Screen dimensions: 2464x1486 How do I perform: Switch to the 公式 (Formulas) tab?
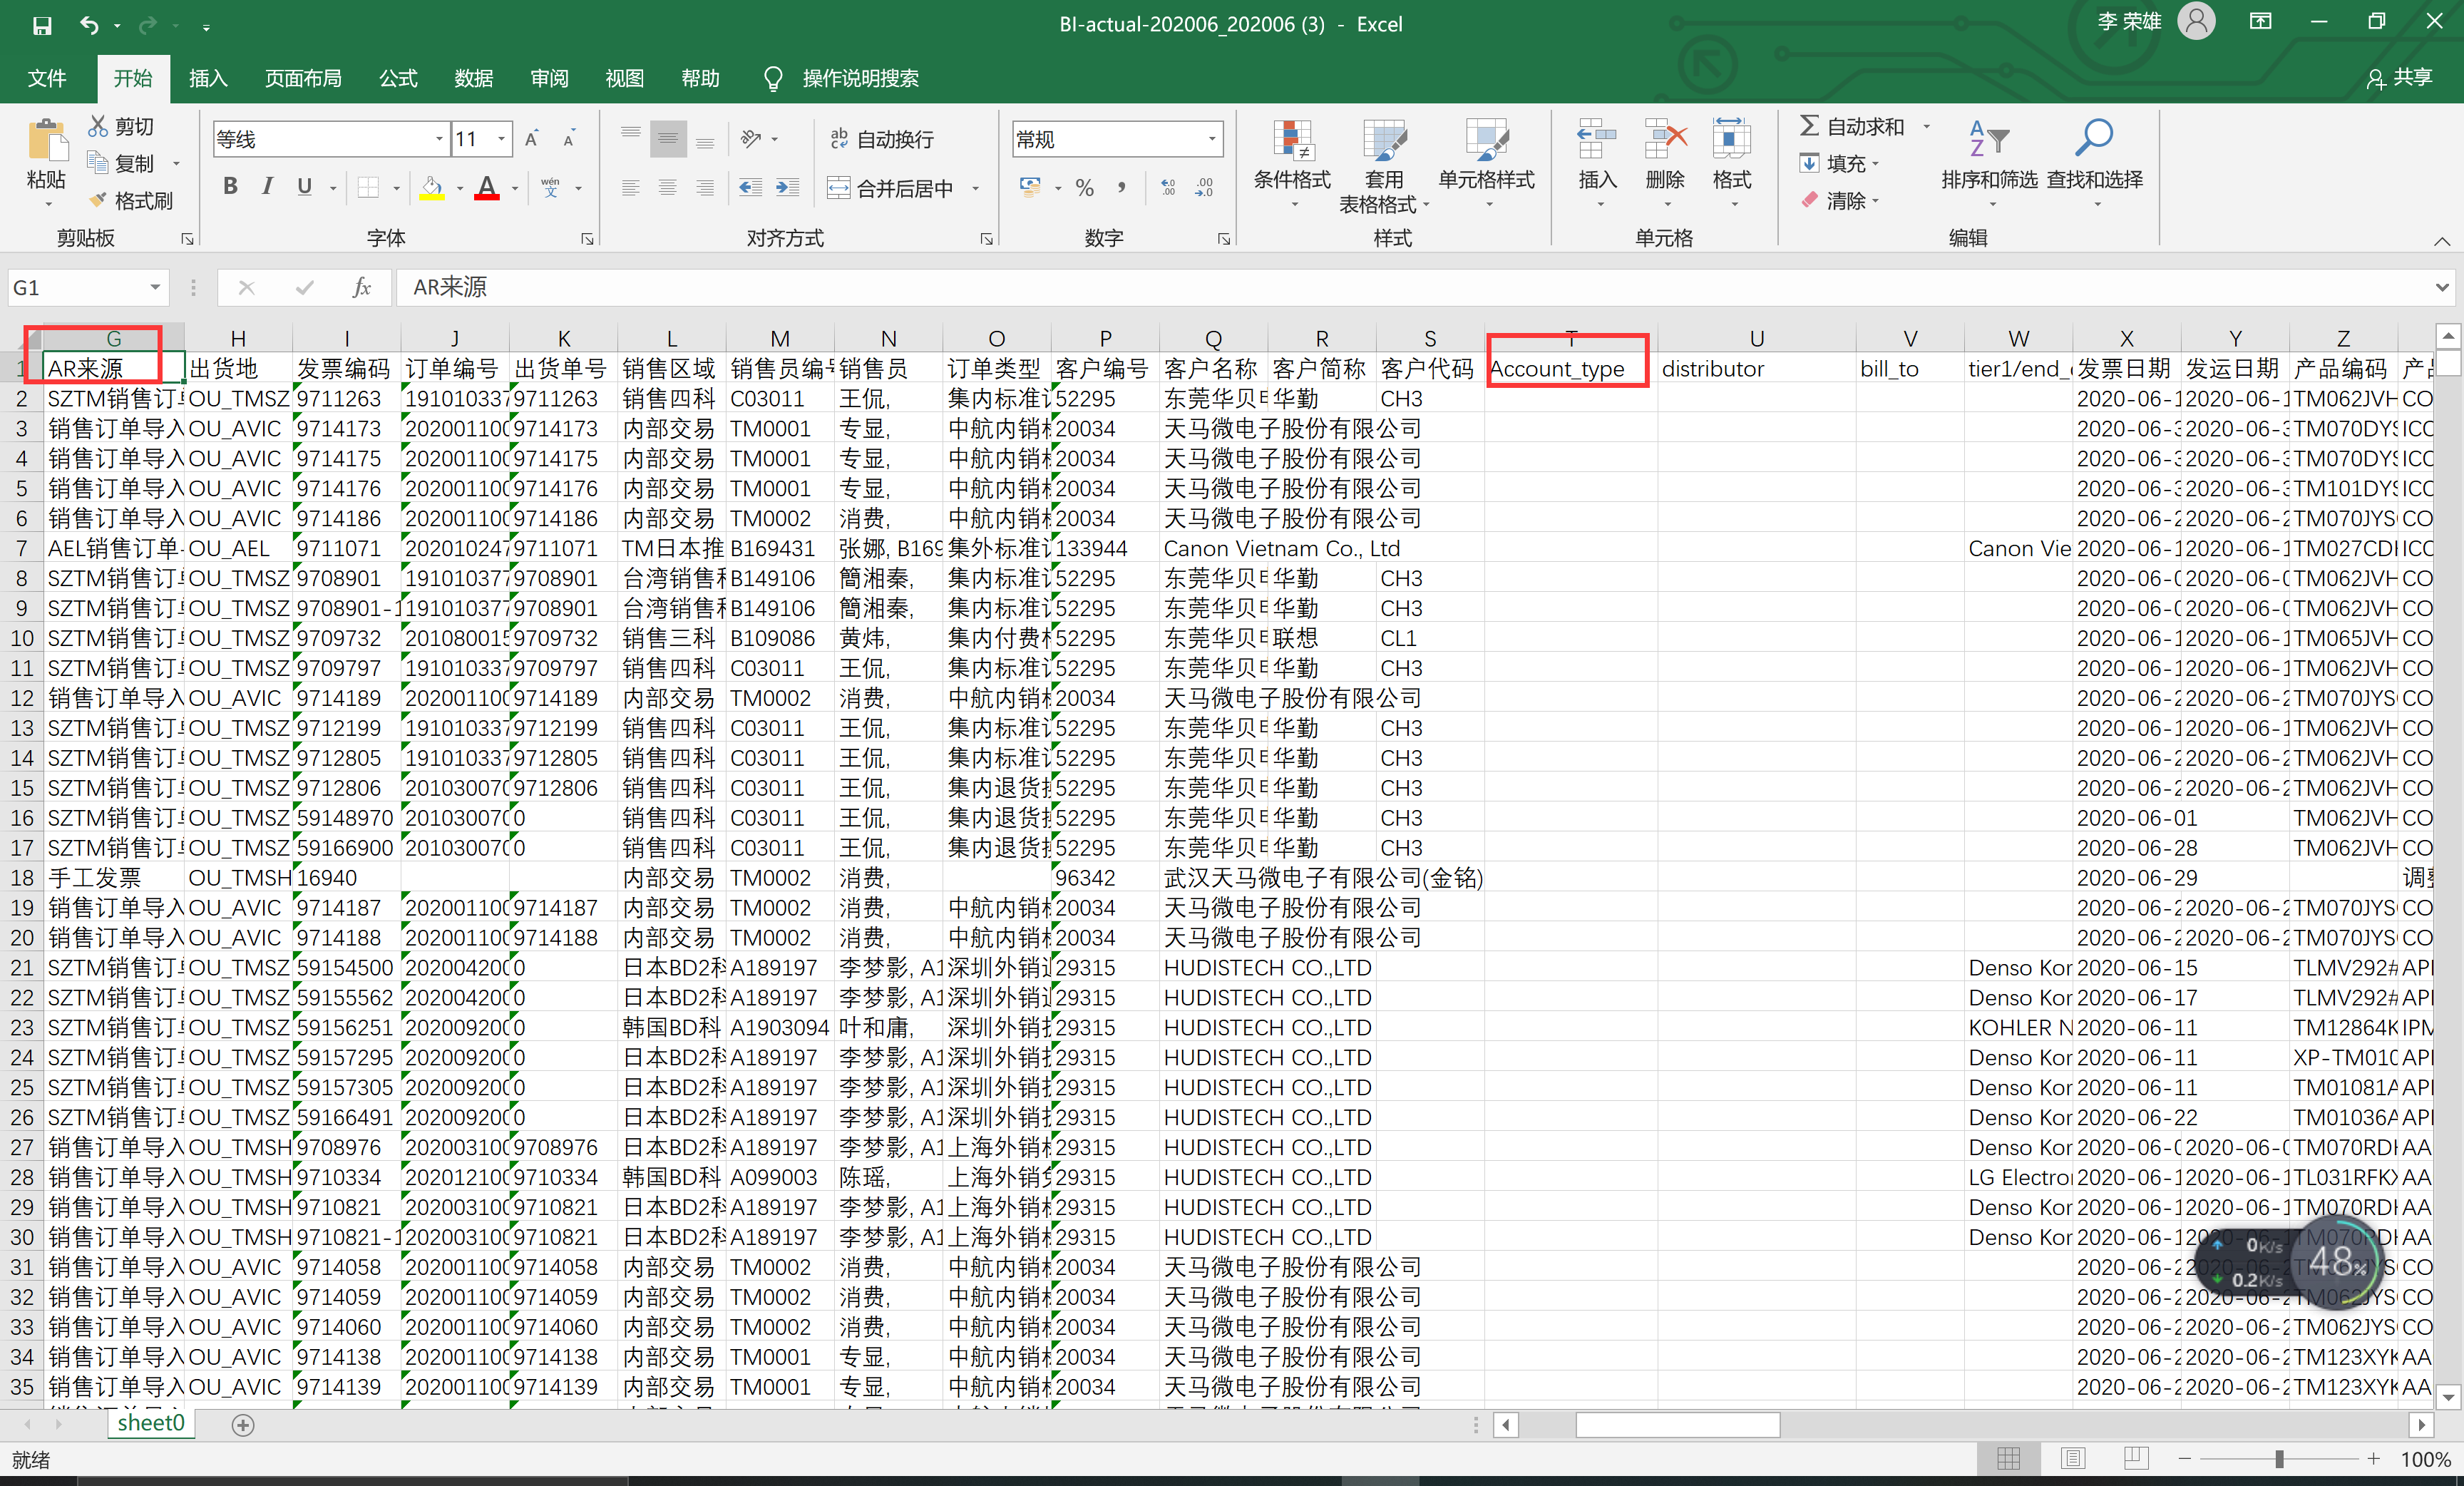pos(398,78)
